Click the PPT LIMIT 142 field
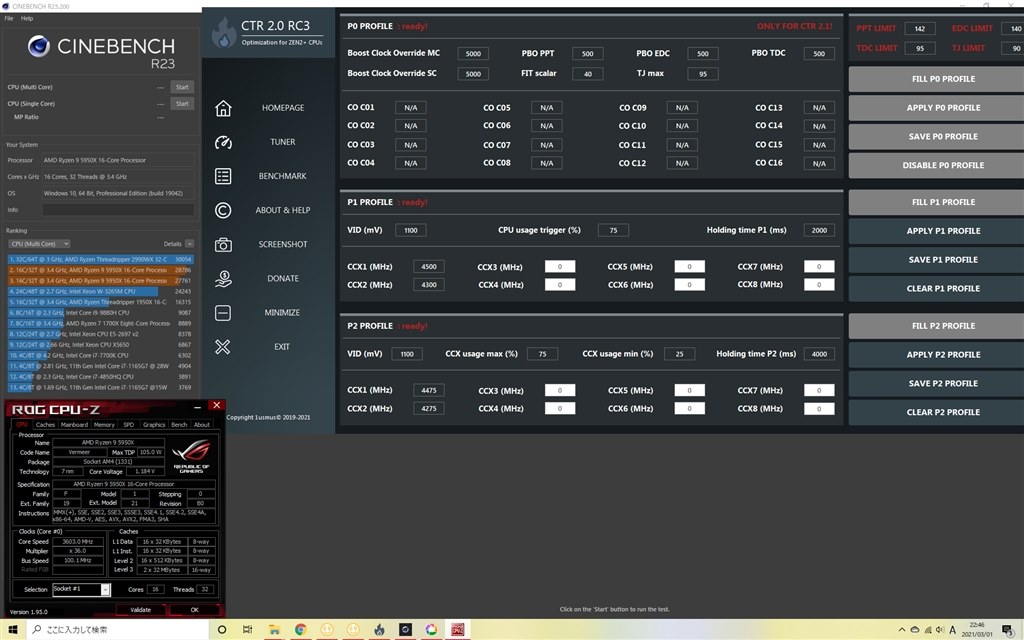Viewport: 1024px width, 640px height. point(920,28)
